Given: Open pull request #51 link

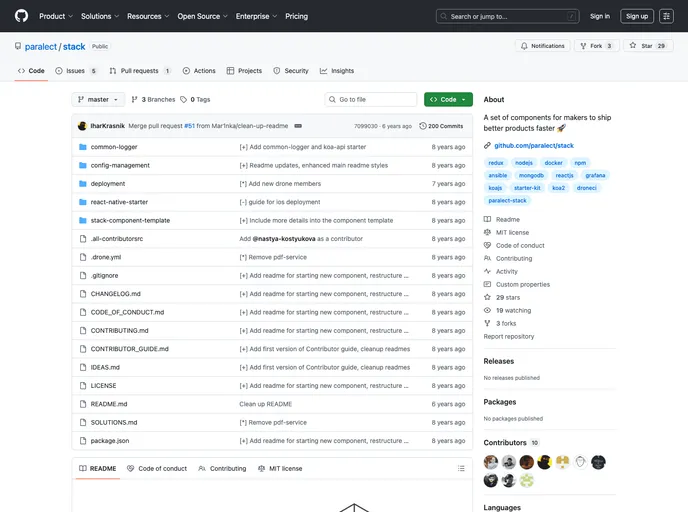Looking at the screenshot, I should pos(190,126).
